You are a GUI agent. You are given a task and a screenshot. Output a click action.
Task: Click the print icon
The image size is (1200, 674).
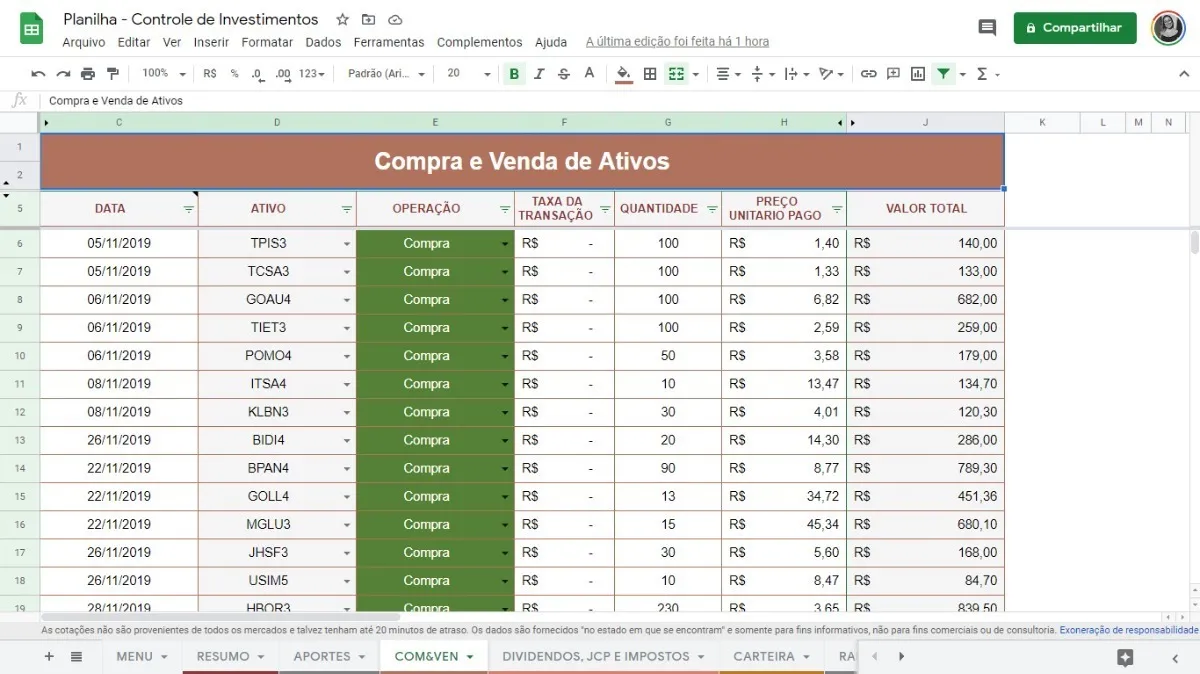click(88, 74)
